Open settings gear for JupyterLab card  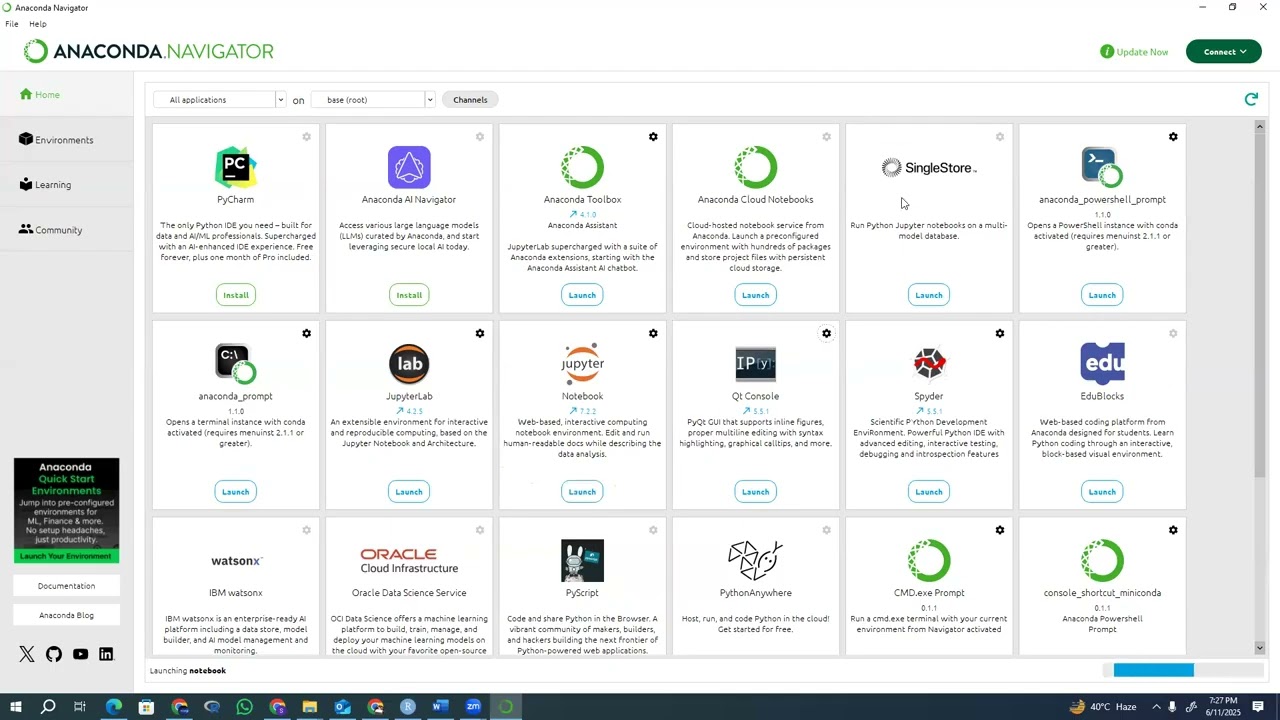[x=480, y=334]
